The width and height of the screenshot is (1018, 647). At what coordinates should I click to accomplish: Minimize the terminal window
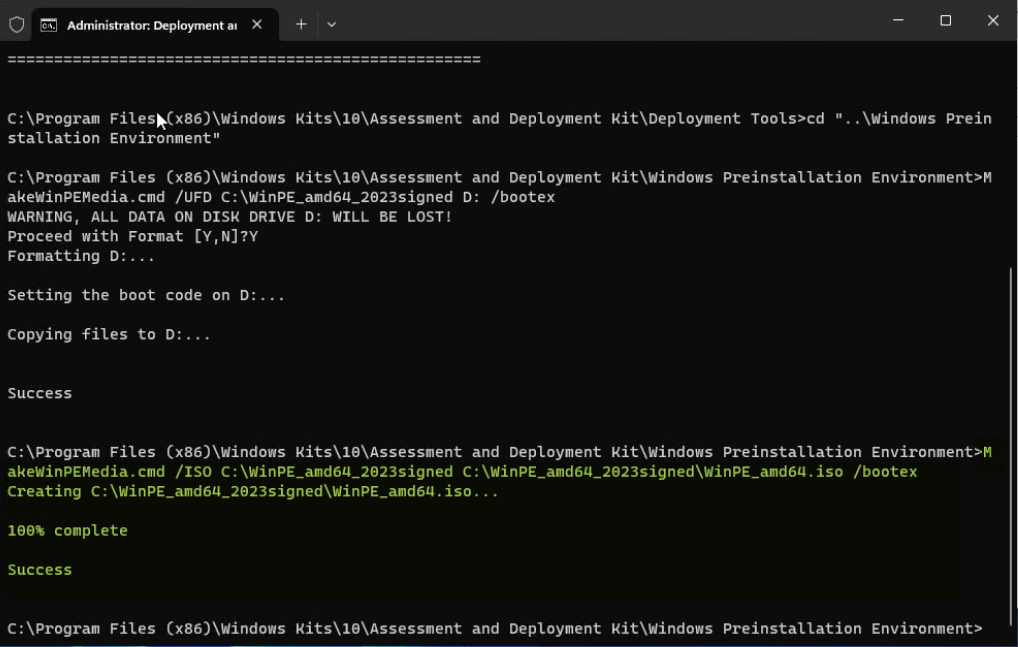897,20
